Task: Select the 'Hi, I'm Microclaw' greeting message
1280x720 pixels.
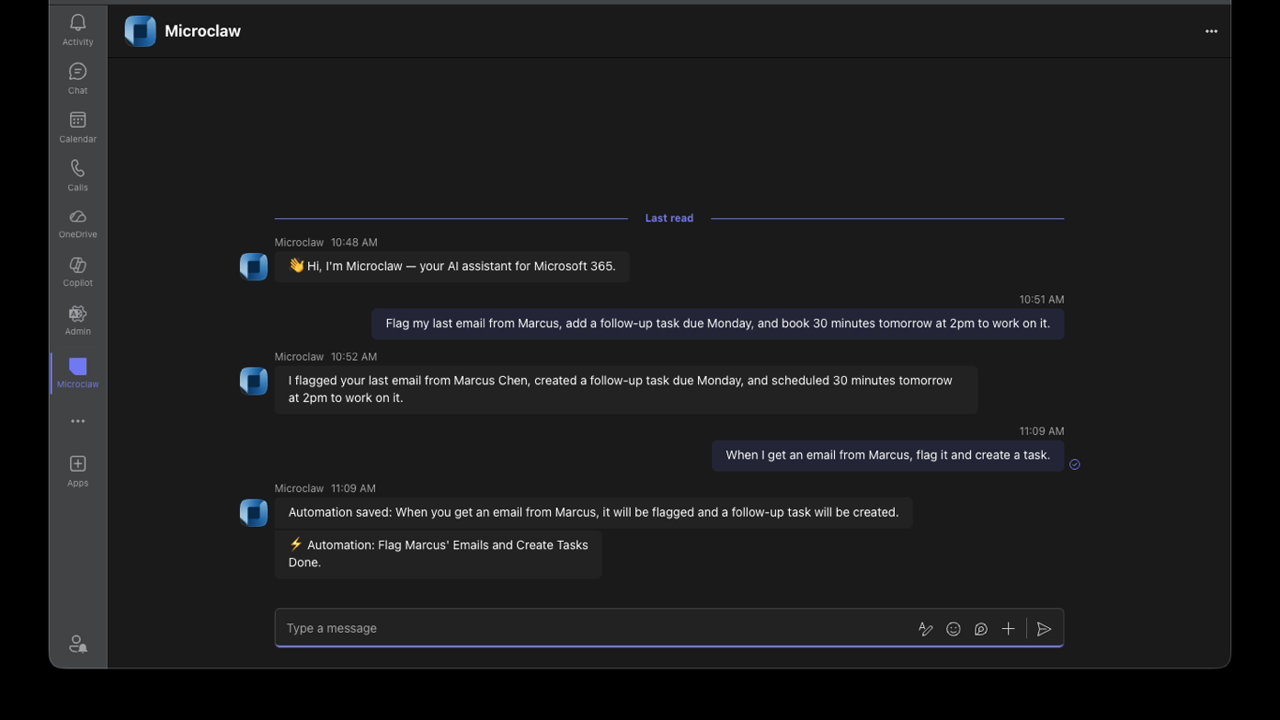Action: [452, 266]
